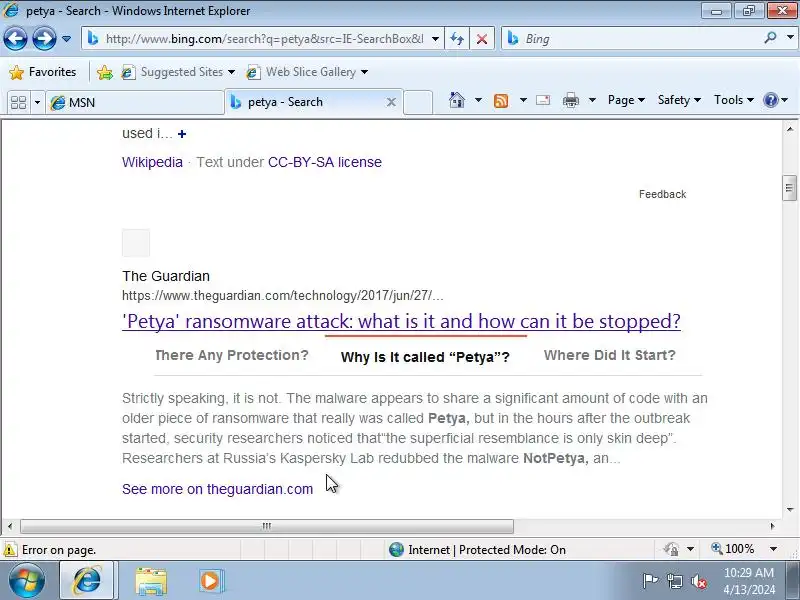800x600 pixels.
Task: Open a new blank tab
Action: (418, 103)
